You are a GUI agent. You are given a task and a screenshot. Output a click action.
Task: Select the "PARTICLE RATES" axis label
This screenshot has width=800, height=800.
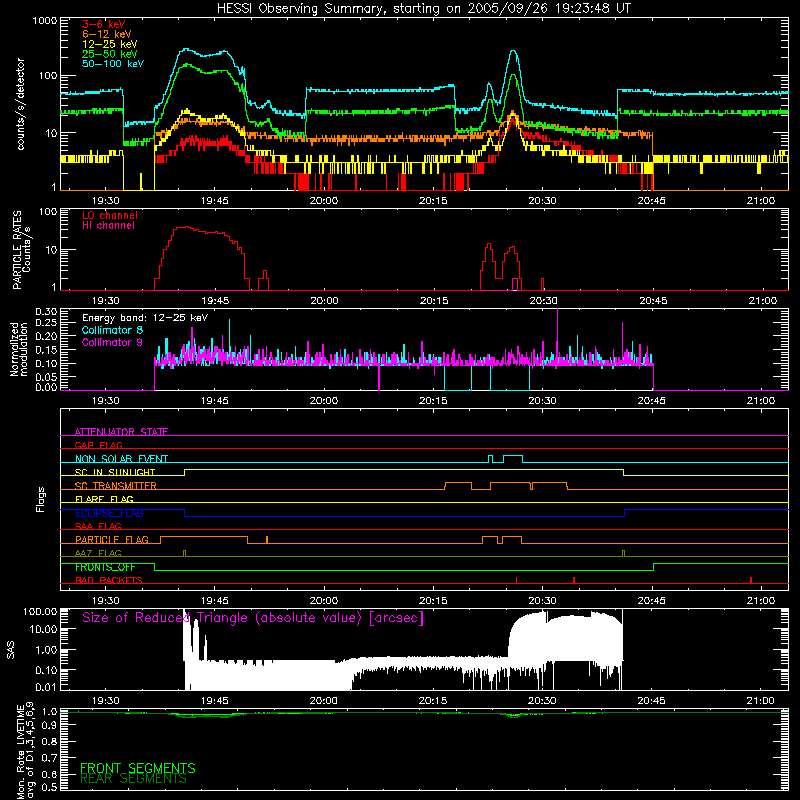[x=17, y=250]
